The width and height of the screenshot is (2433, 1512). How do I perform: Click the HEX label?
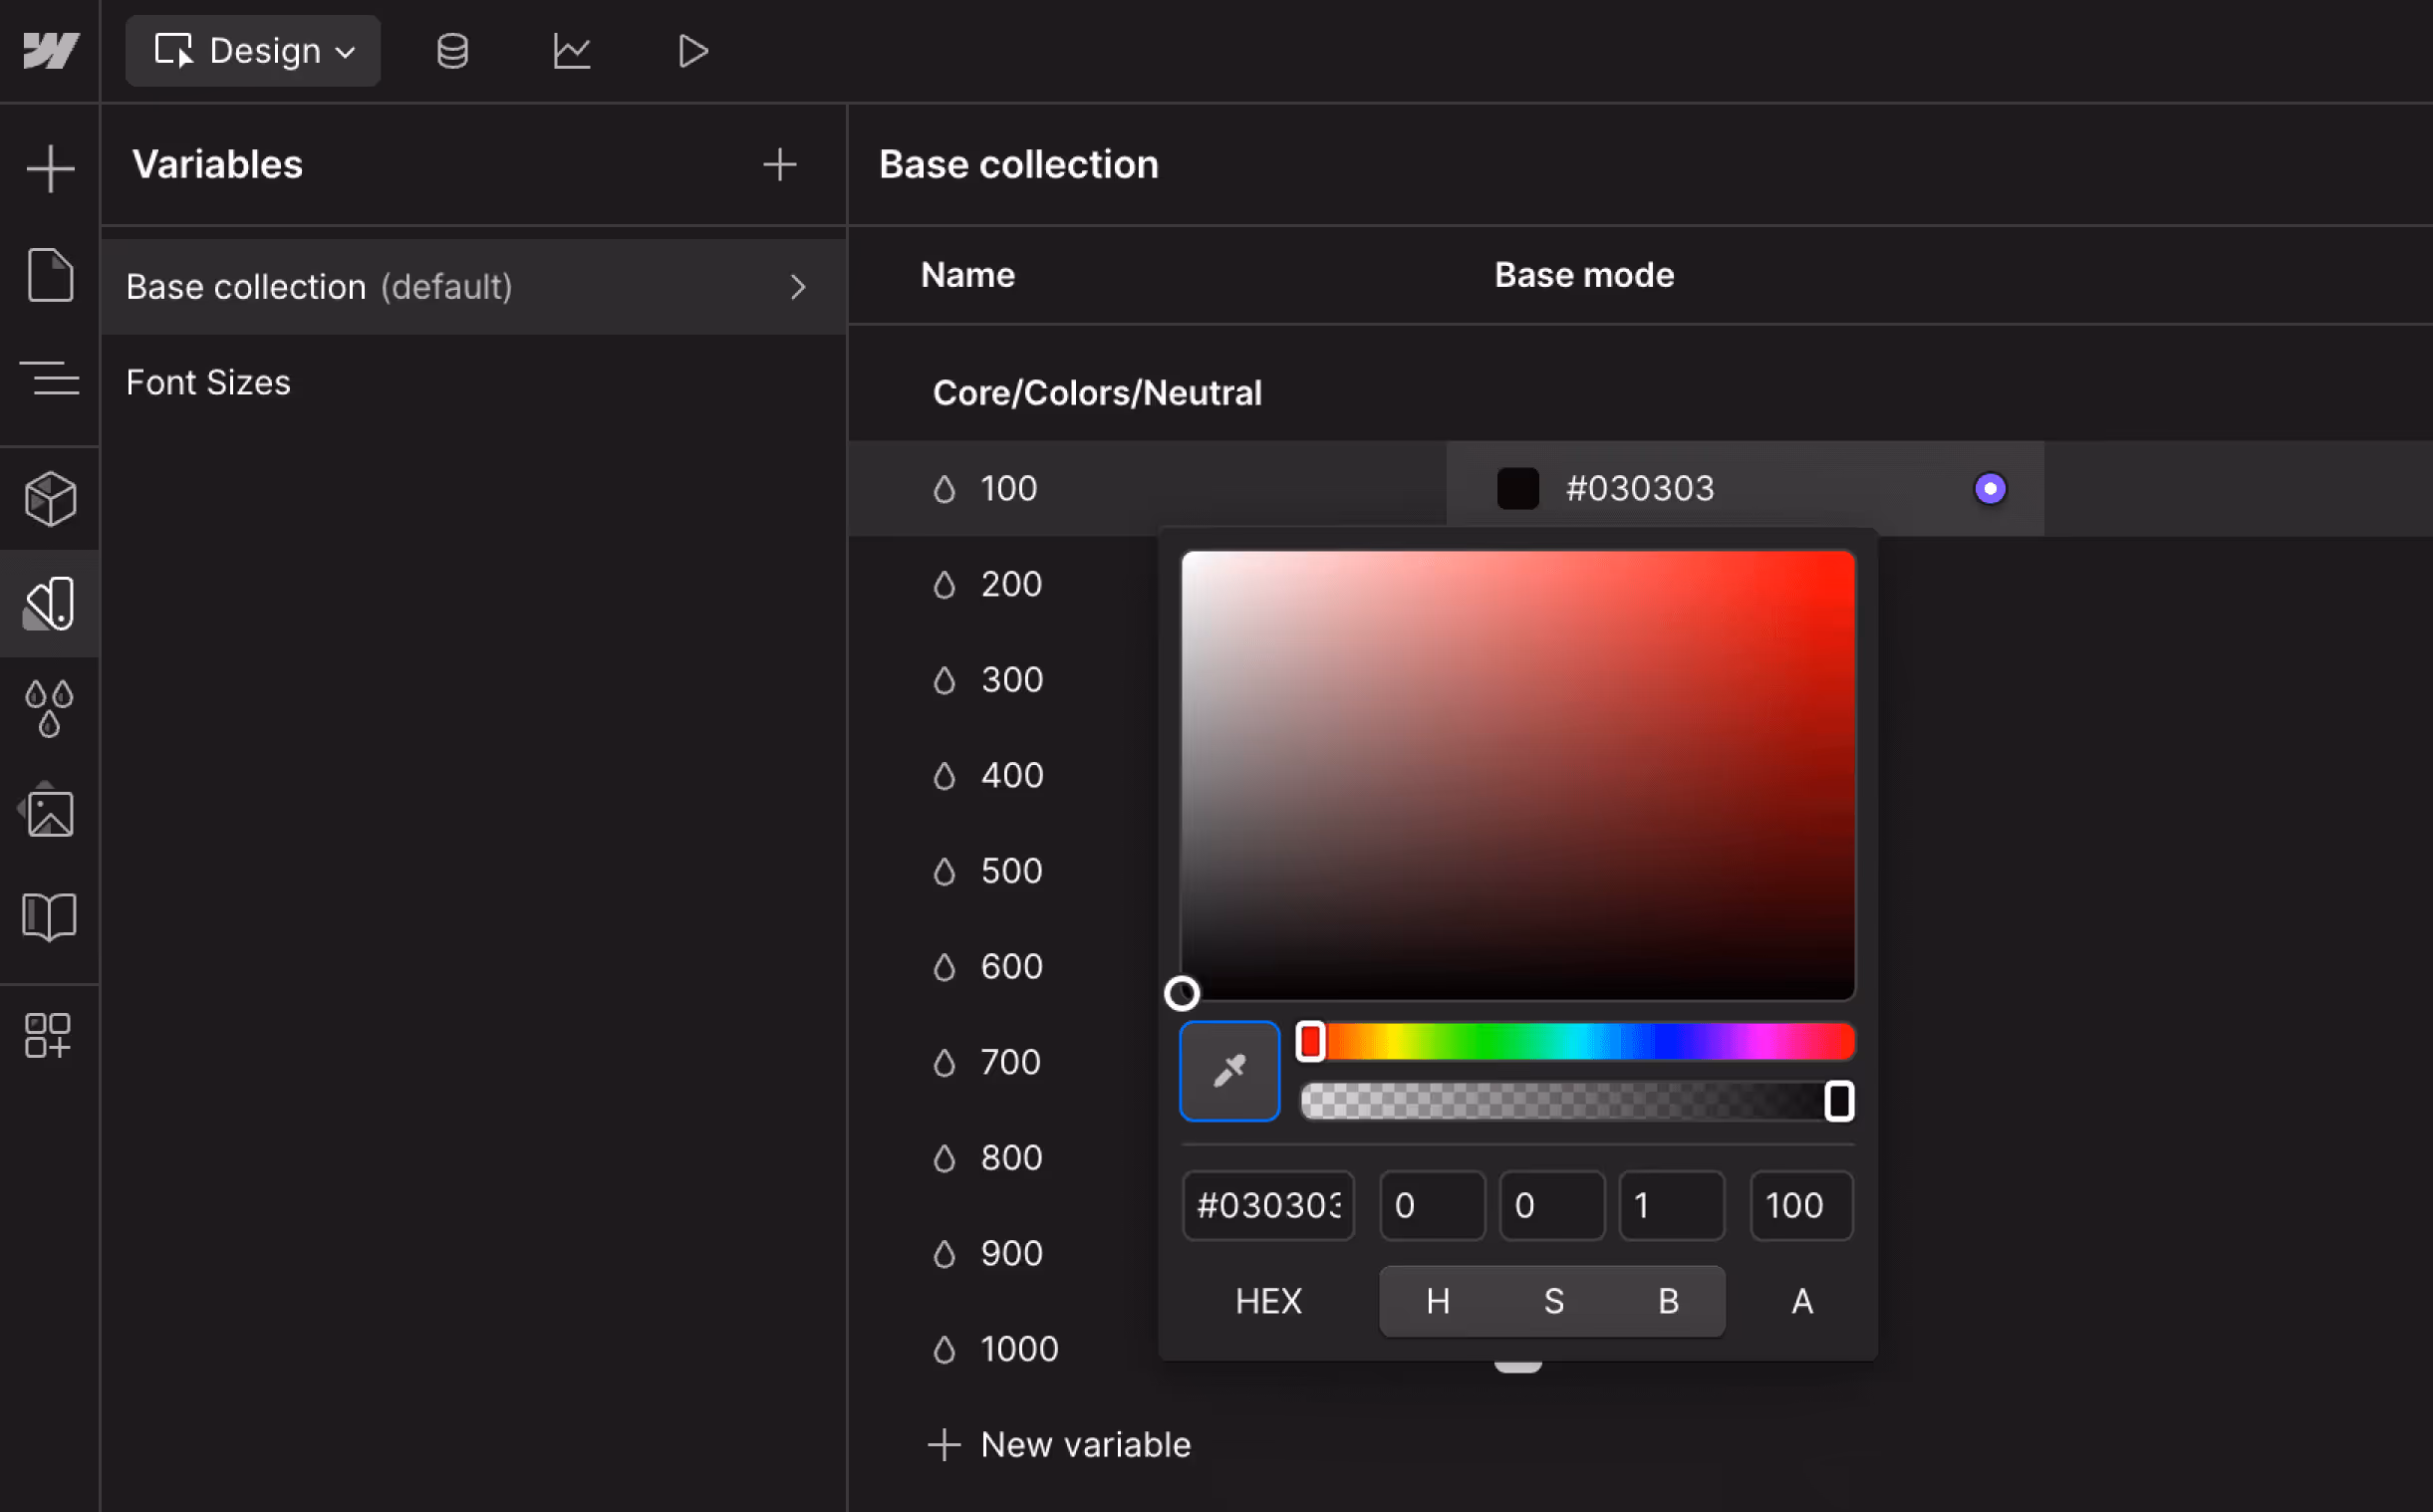1268,1301
